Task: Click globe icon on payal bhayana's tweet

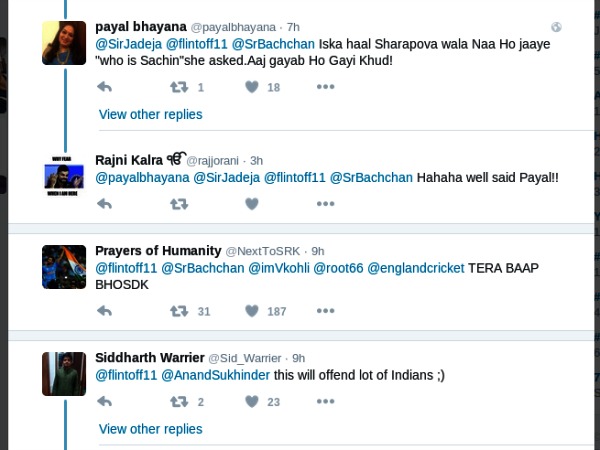Action: tap(556, 27)
